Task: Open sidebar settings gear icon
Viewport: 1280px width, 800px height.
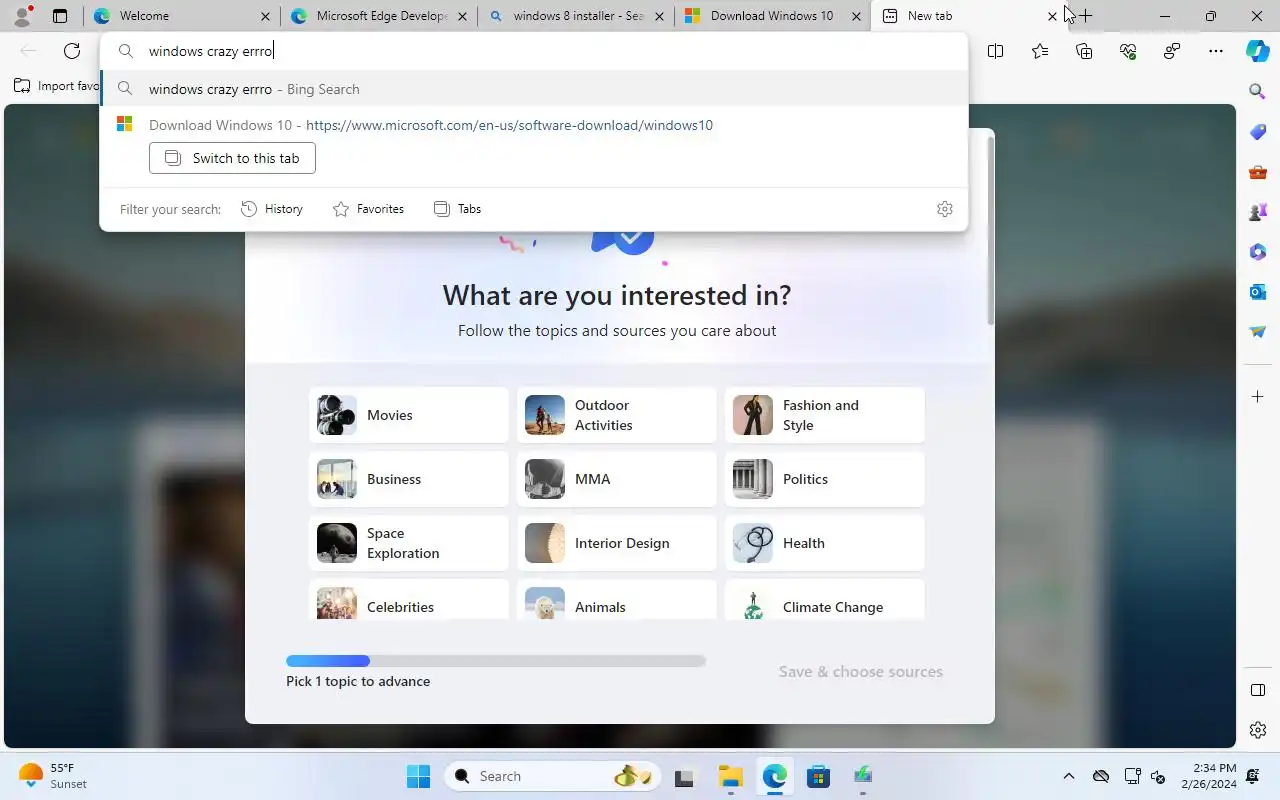Action: [x=1258, y=730]
